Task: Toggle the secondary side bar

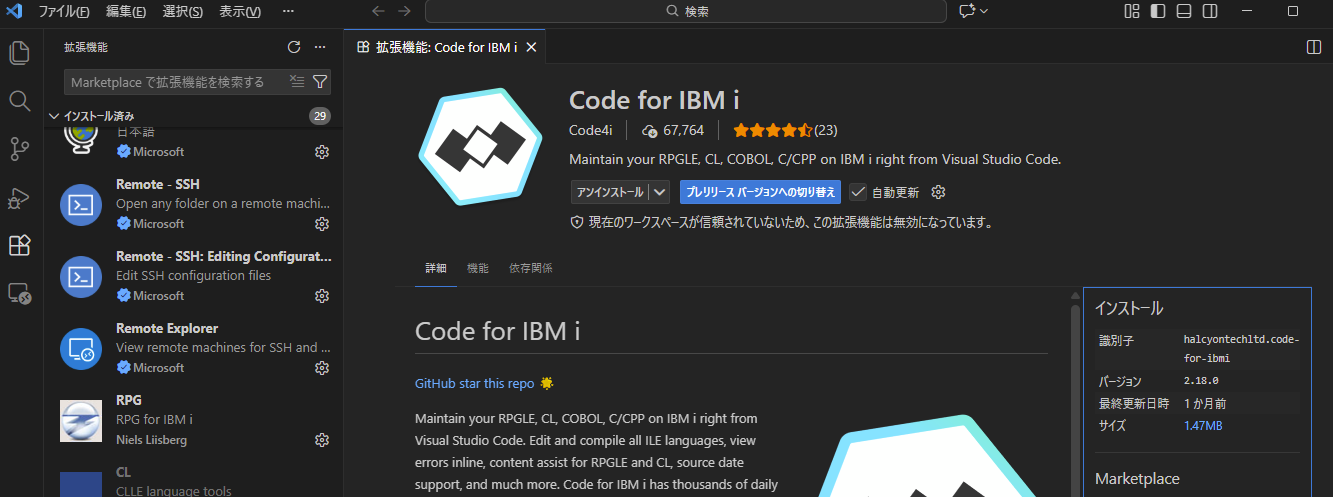Action: tap(1210, 11)
